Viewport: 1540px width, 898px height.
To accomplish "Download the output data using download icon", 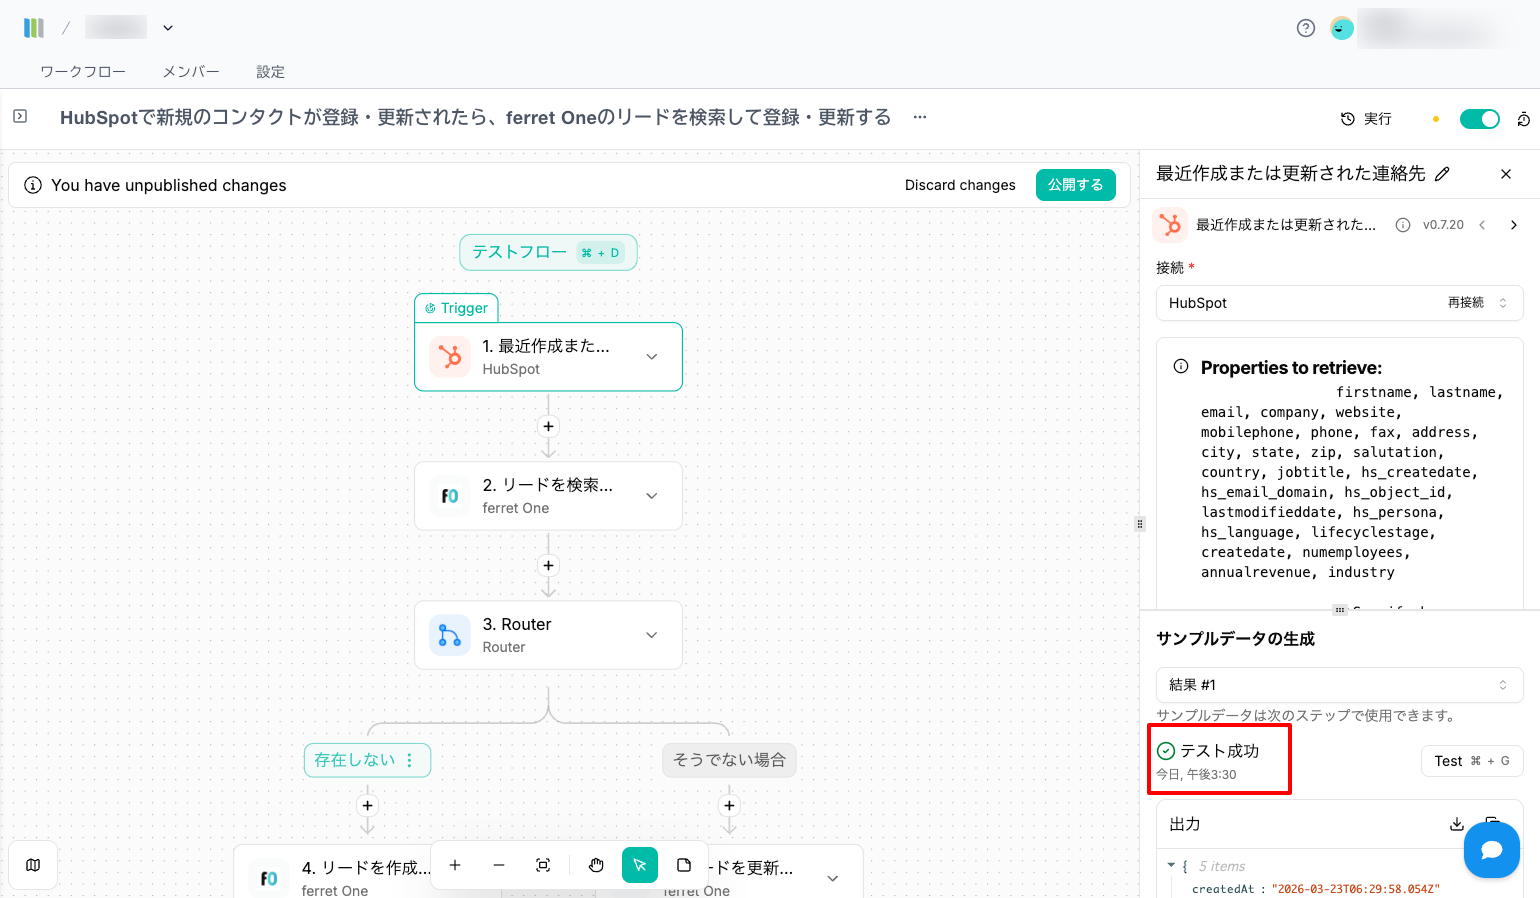I will (1456, 824).
